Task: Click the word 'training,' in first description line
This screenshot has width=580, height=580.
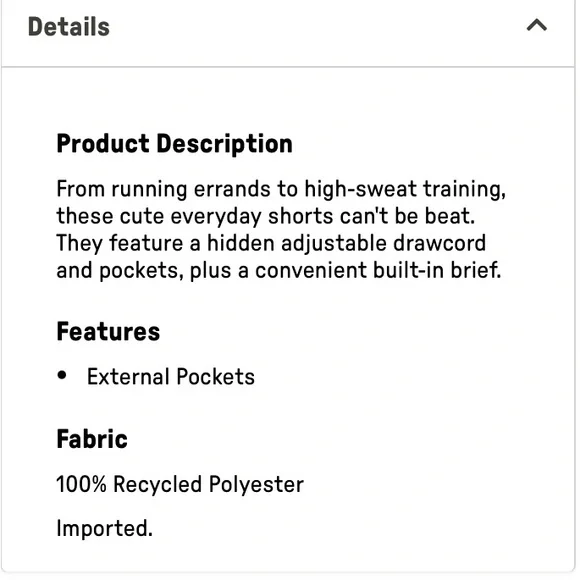Action: [x=465, y=189]
